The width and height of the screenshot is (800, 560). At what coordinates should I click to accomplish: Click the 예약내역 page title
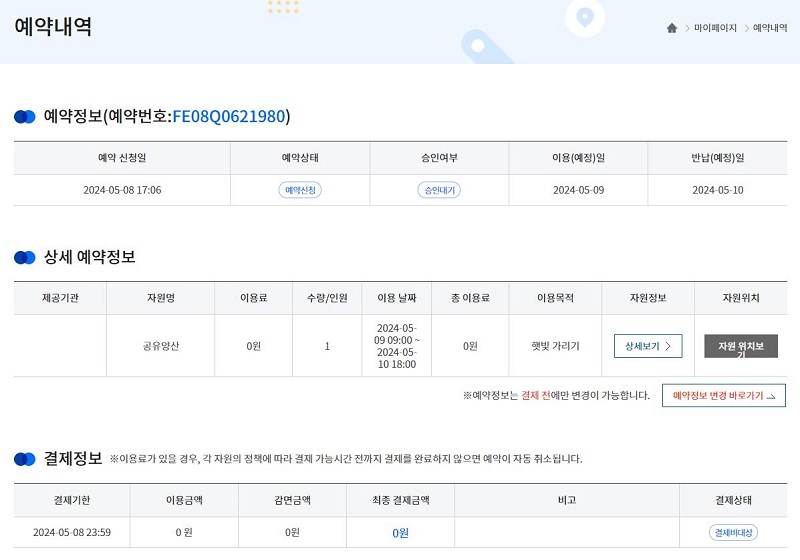(53, 27)
